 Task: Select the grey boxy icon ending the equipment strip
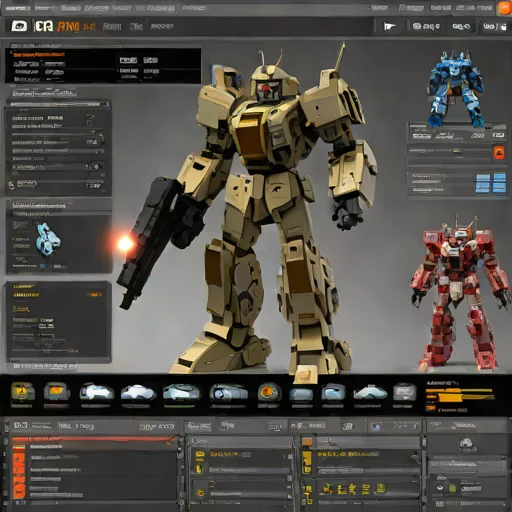coord(404,392)
